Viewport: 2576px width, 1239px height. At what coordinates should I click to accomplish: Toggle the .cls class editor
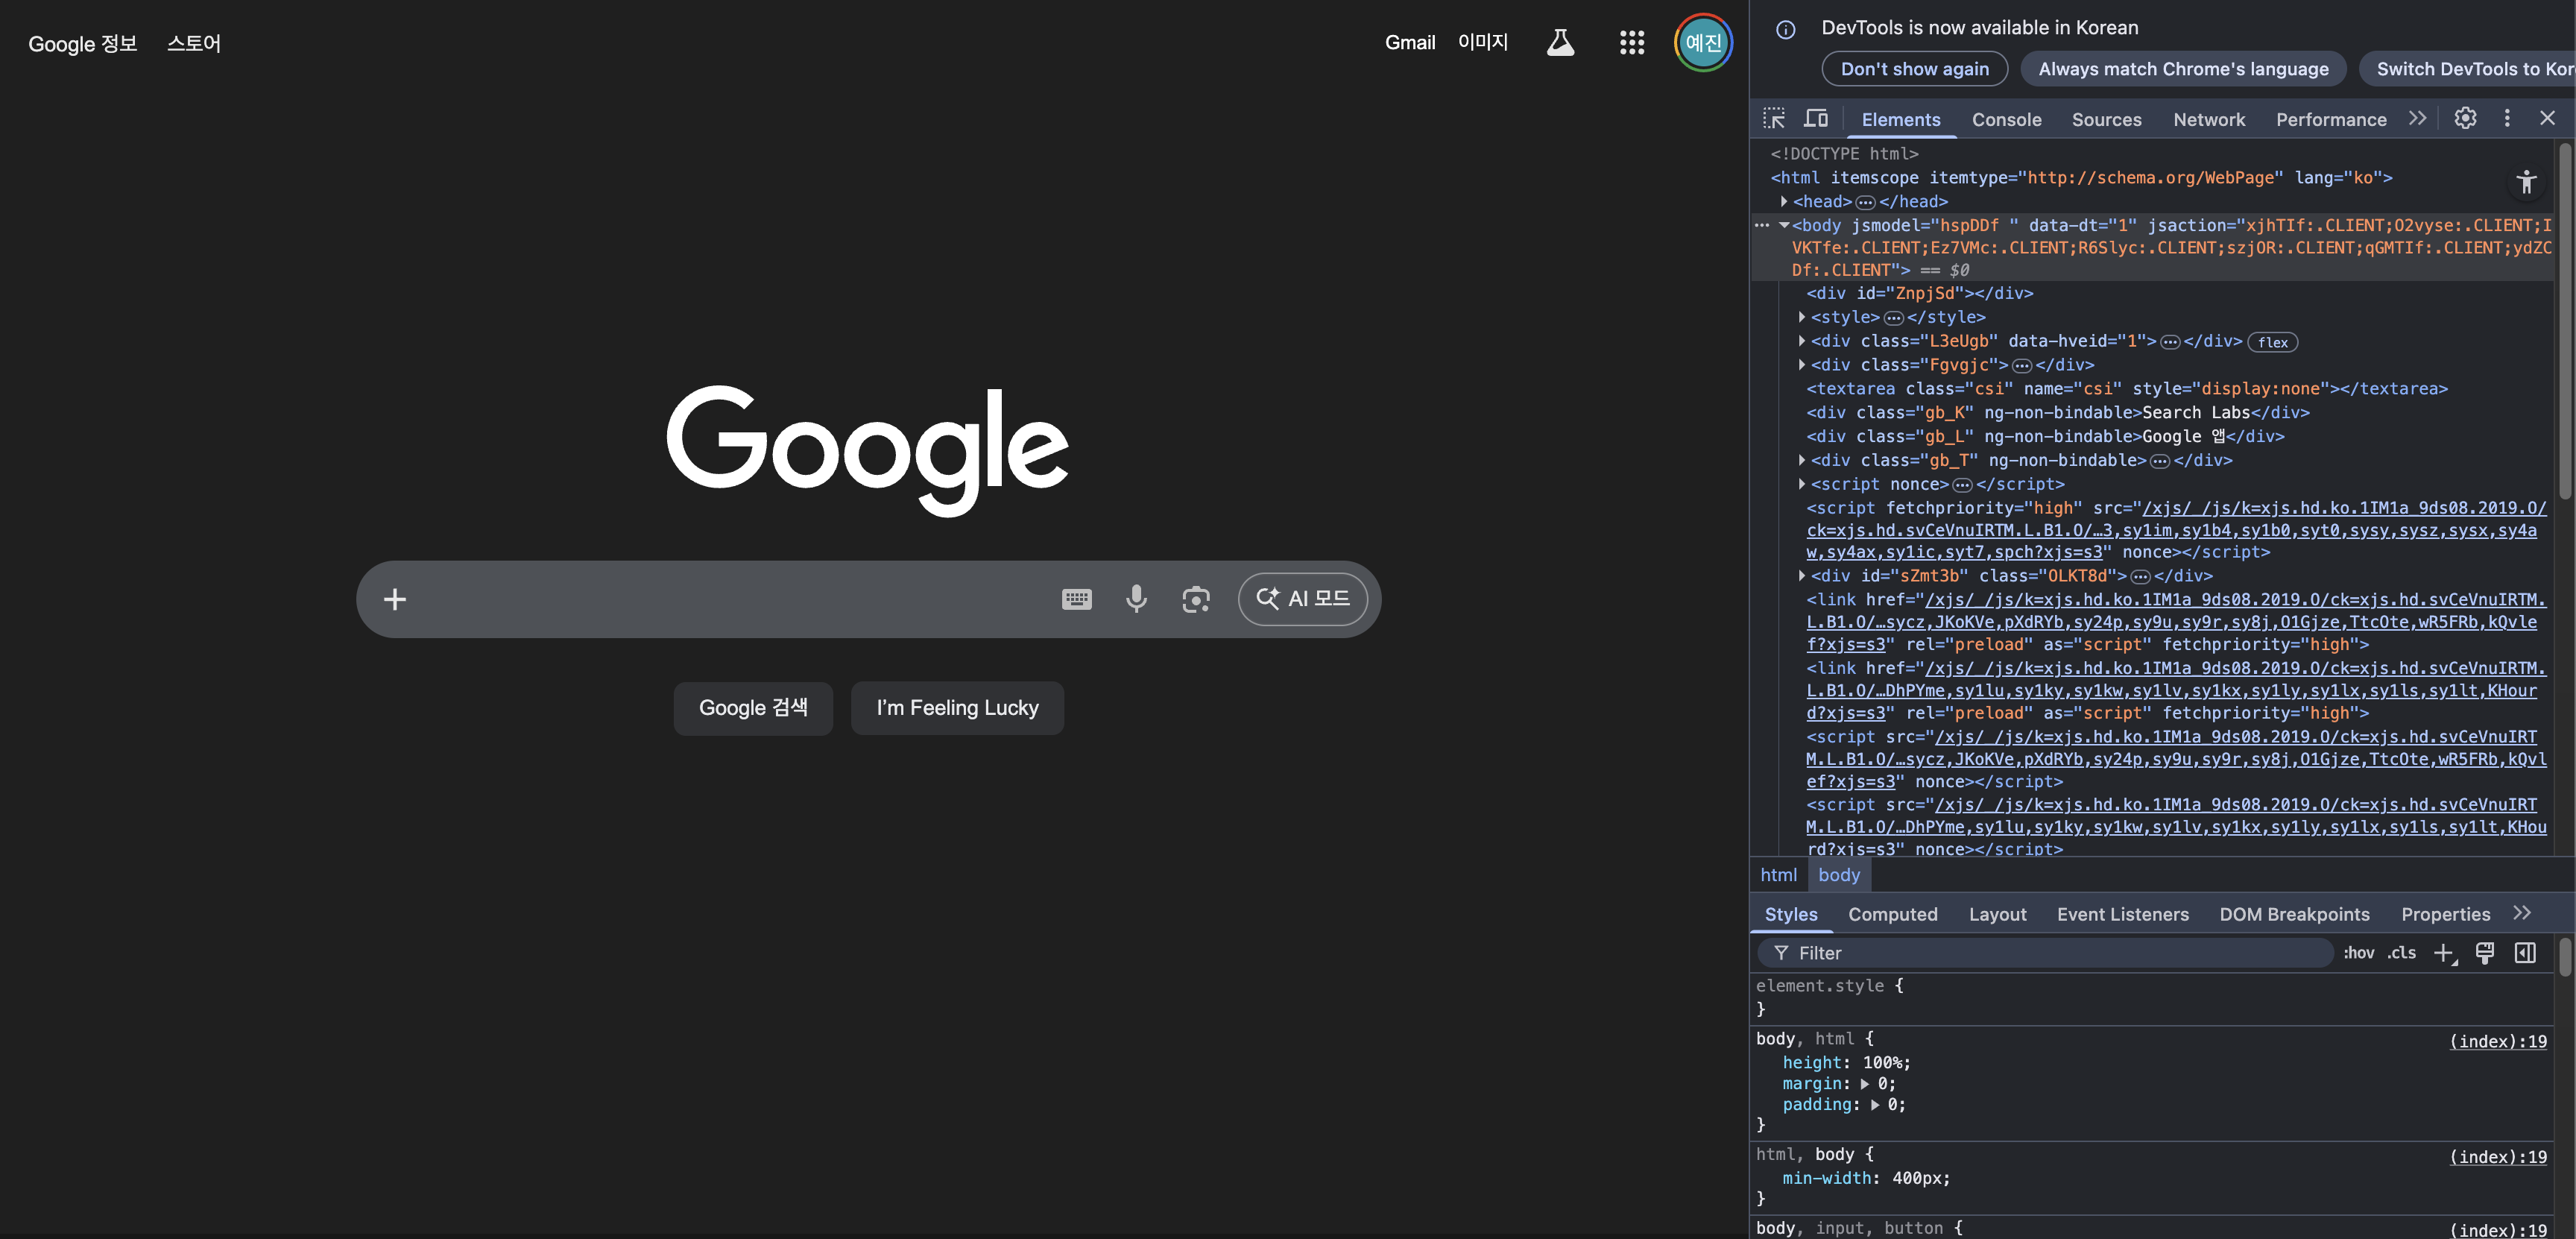coord(2401,953)
